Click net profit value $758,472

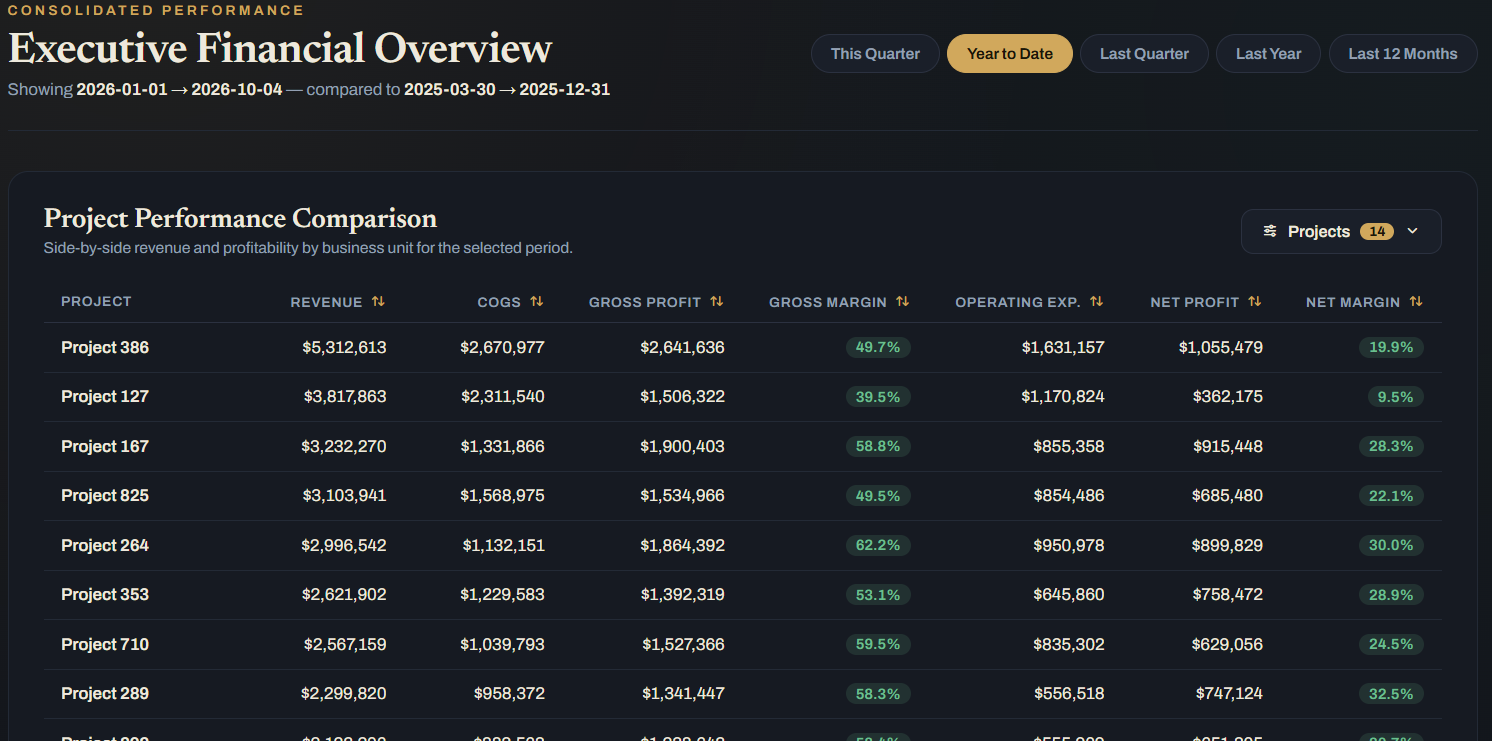coord(1227,595)
